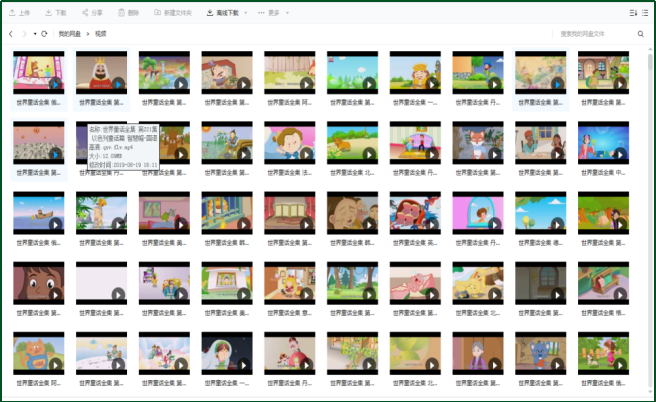Expand the arrow beside 更多
The height and width of the screenshot is (402, 656).
[x=287, y=13]
